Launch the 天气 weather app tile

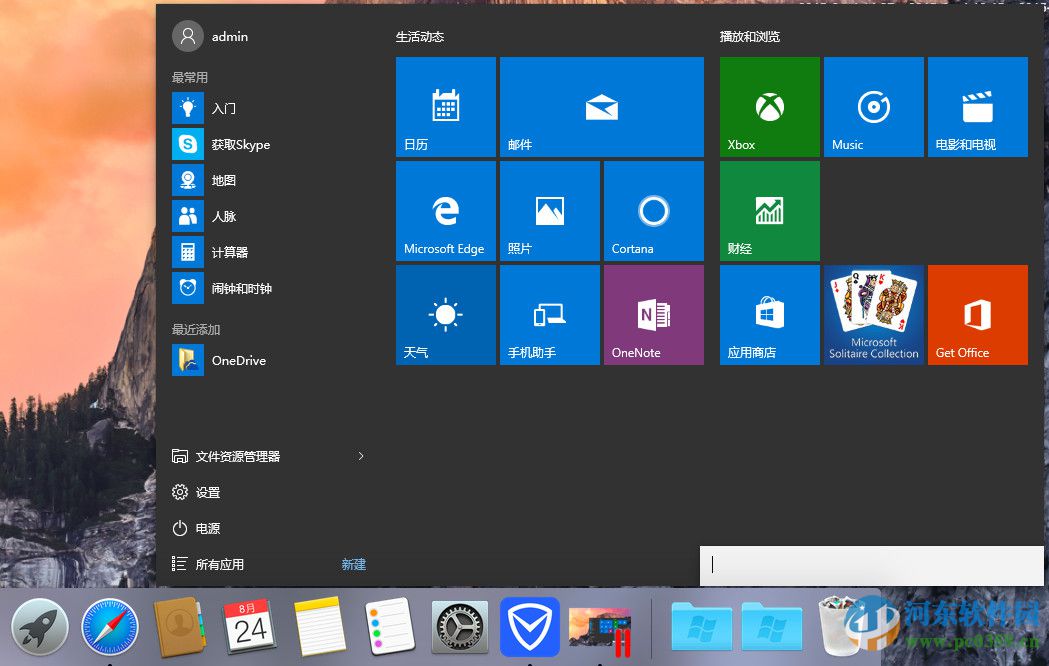[445, 314]
